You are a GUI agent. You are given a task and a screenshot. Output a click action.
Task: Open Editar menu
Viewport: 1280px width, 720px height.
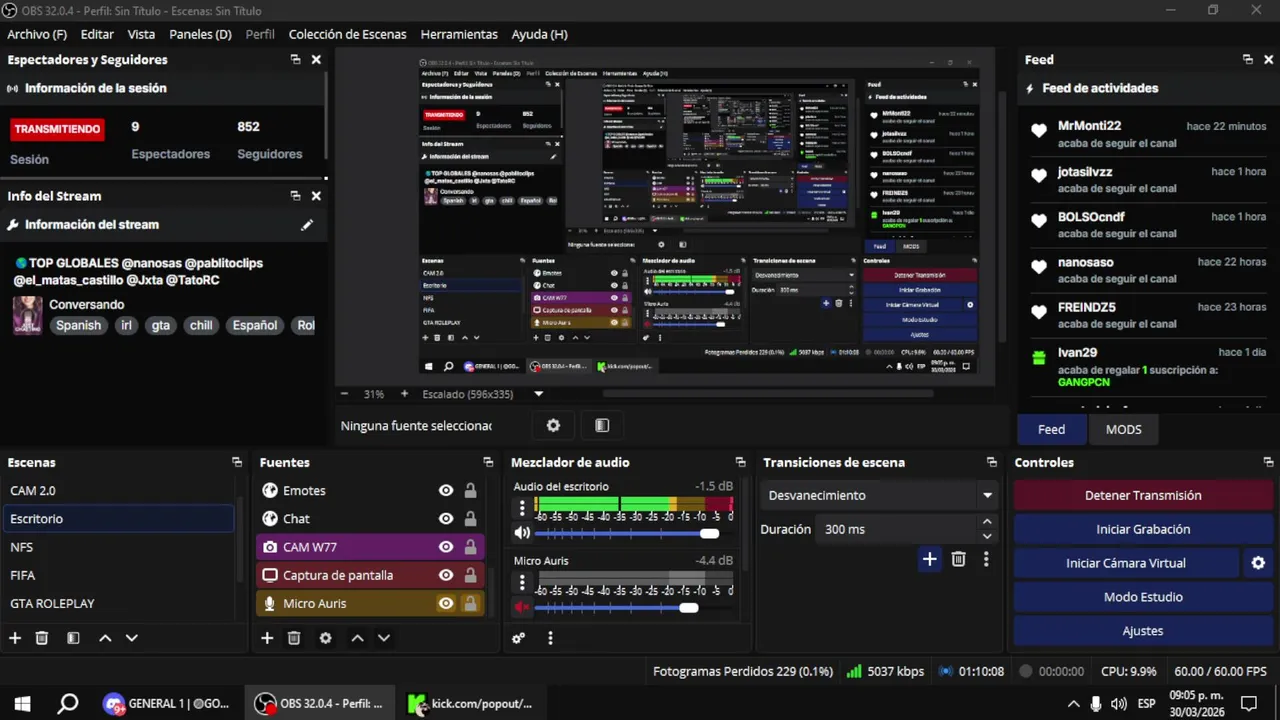click(97, 34)
